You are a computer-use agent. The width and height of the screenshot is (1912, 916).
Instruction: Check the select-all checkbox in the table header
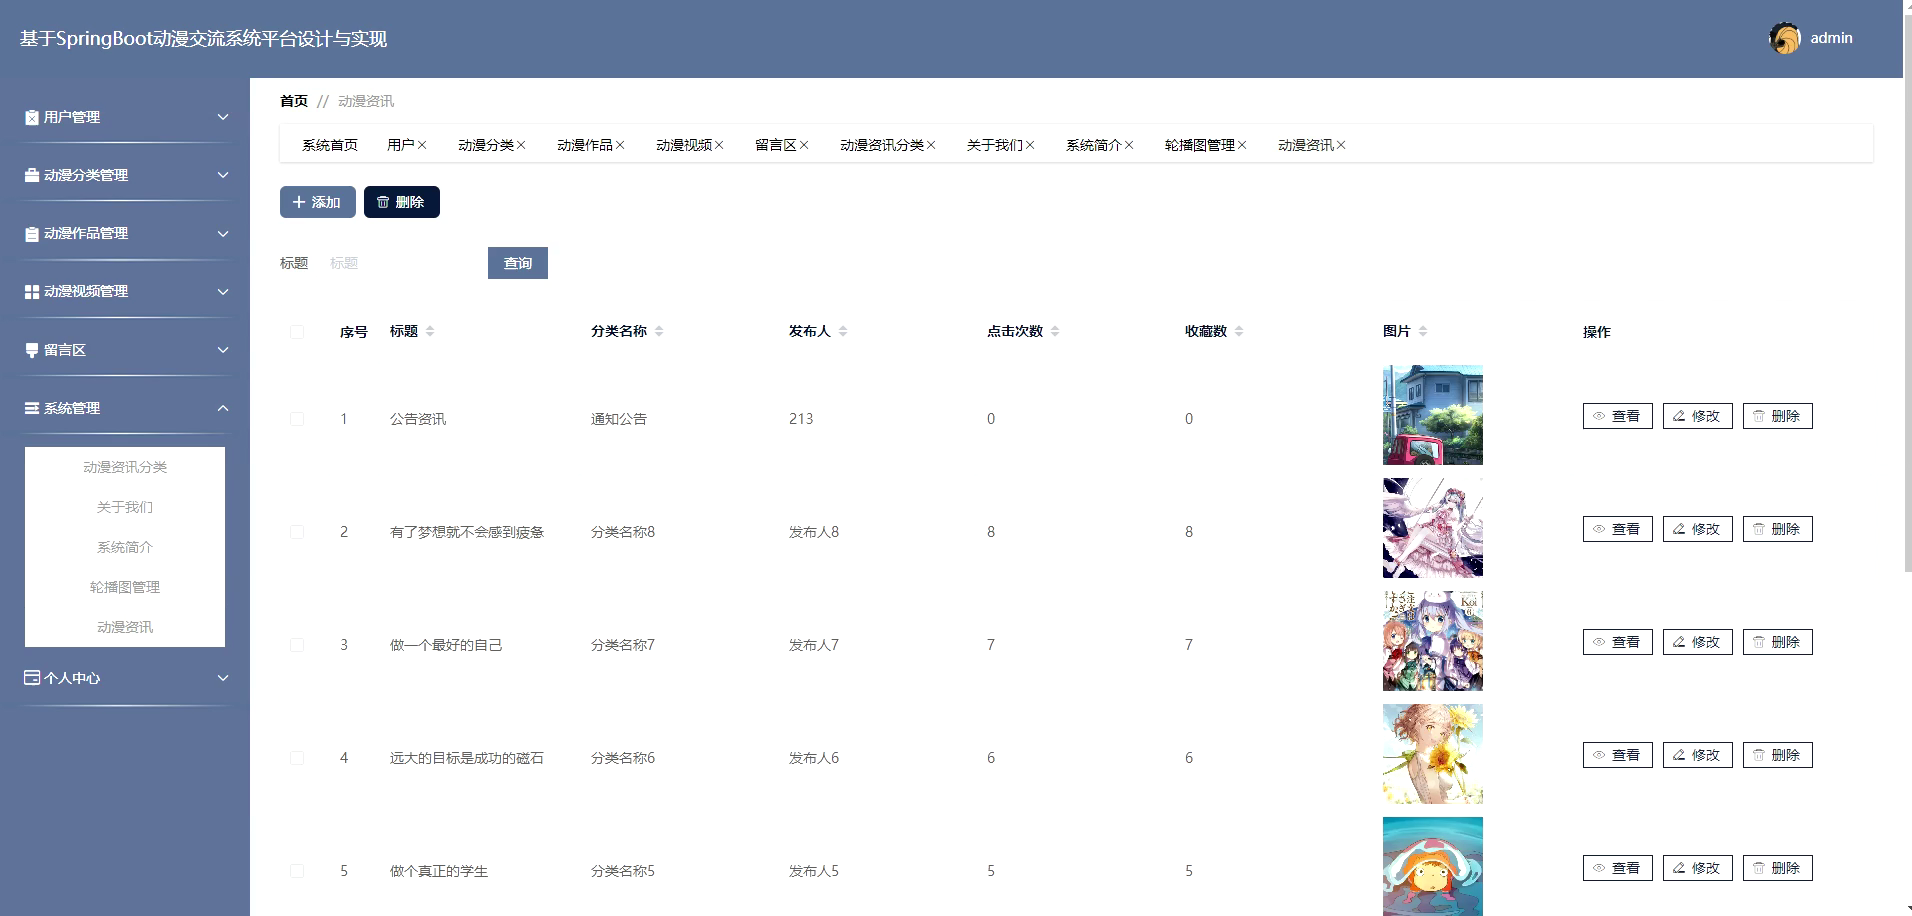(x=297, y=331)
